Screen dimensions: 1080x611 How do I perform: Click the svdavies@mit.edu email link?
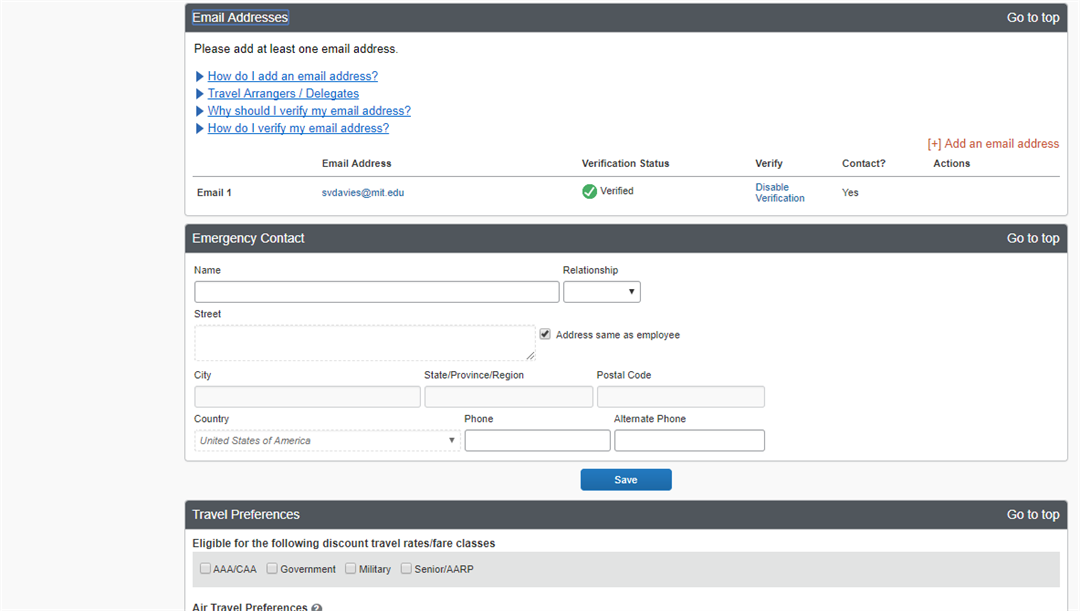click(x=362, y=192)
